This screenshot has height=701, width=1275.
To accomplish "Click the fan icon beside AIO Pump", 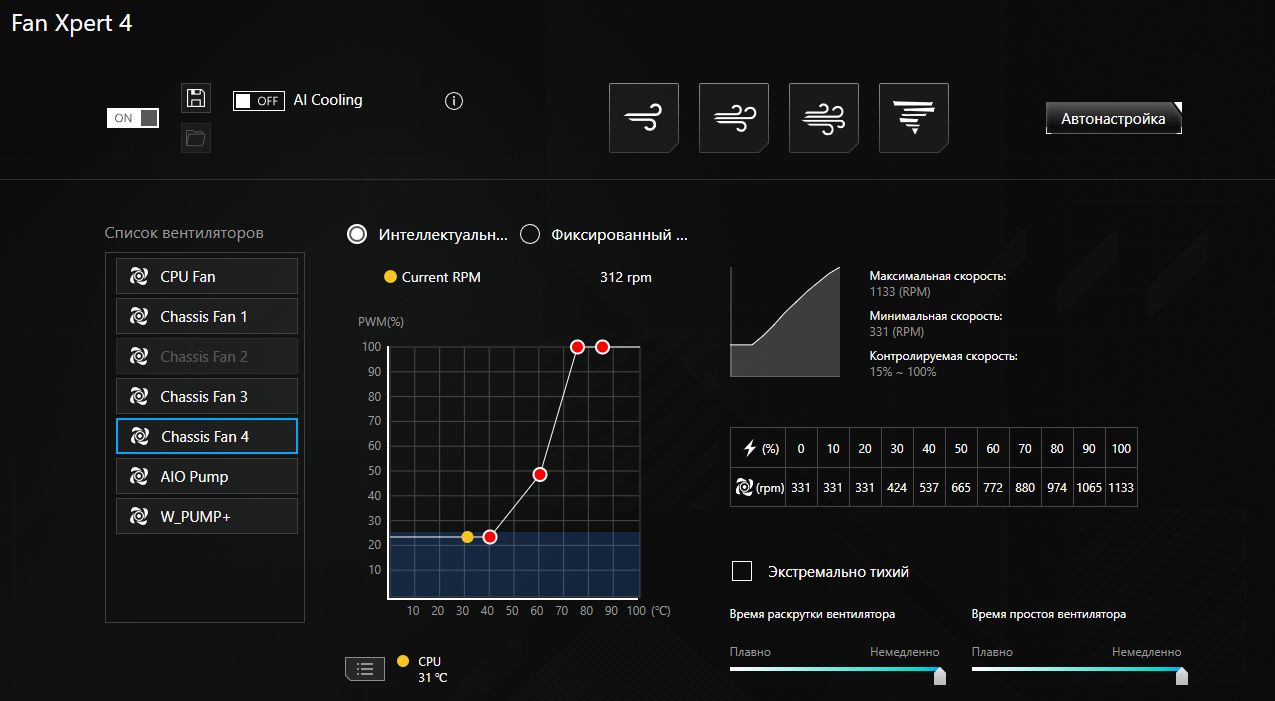I will click(x=139, y=476).
